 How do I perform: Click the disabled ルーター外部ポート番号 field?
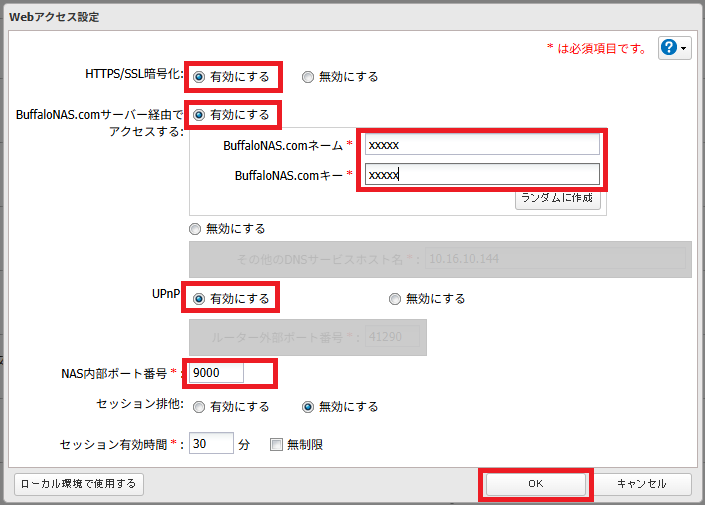tap(392, 337)
